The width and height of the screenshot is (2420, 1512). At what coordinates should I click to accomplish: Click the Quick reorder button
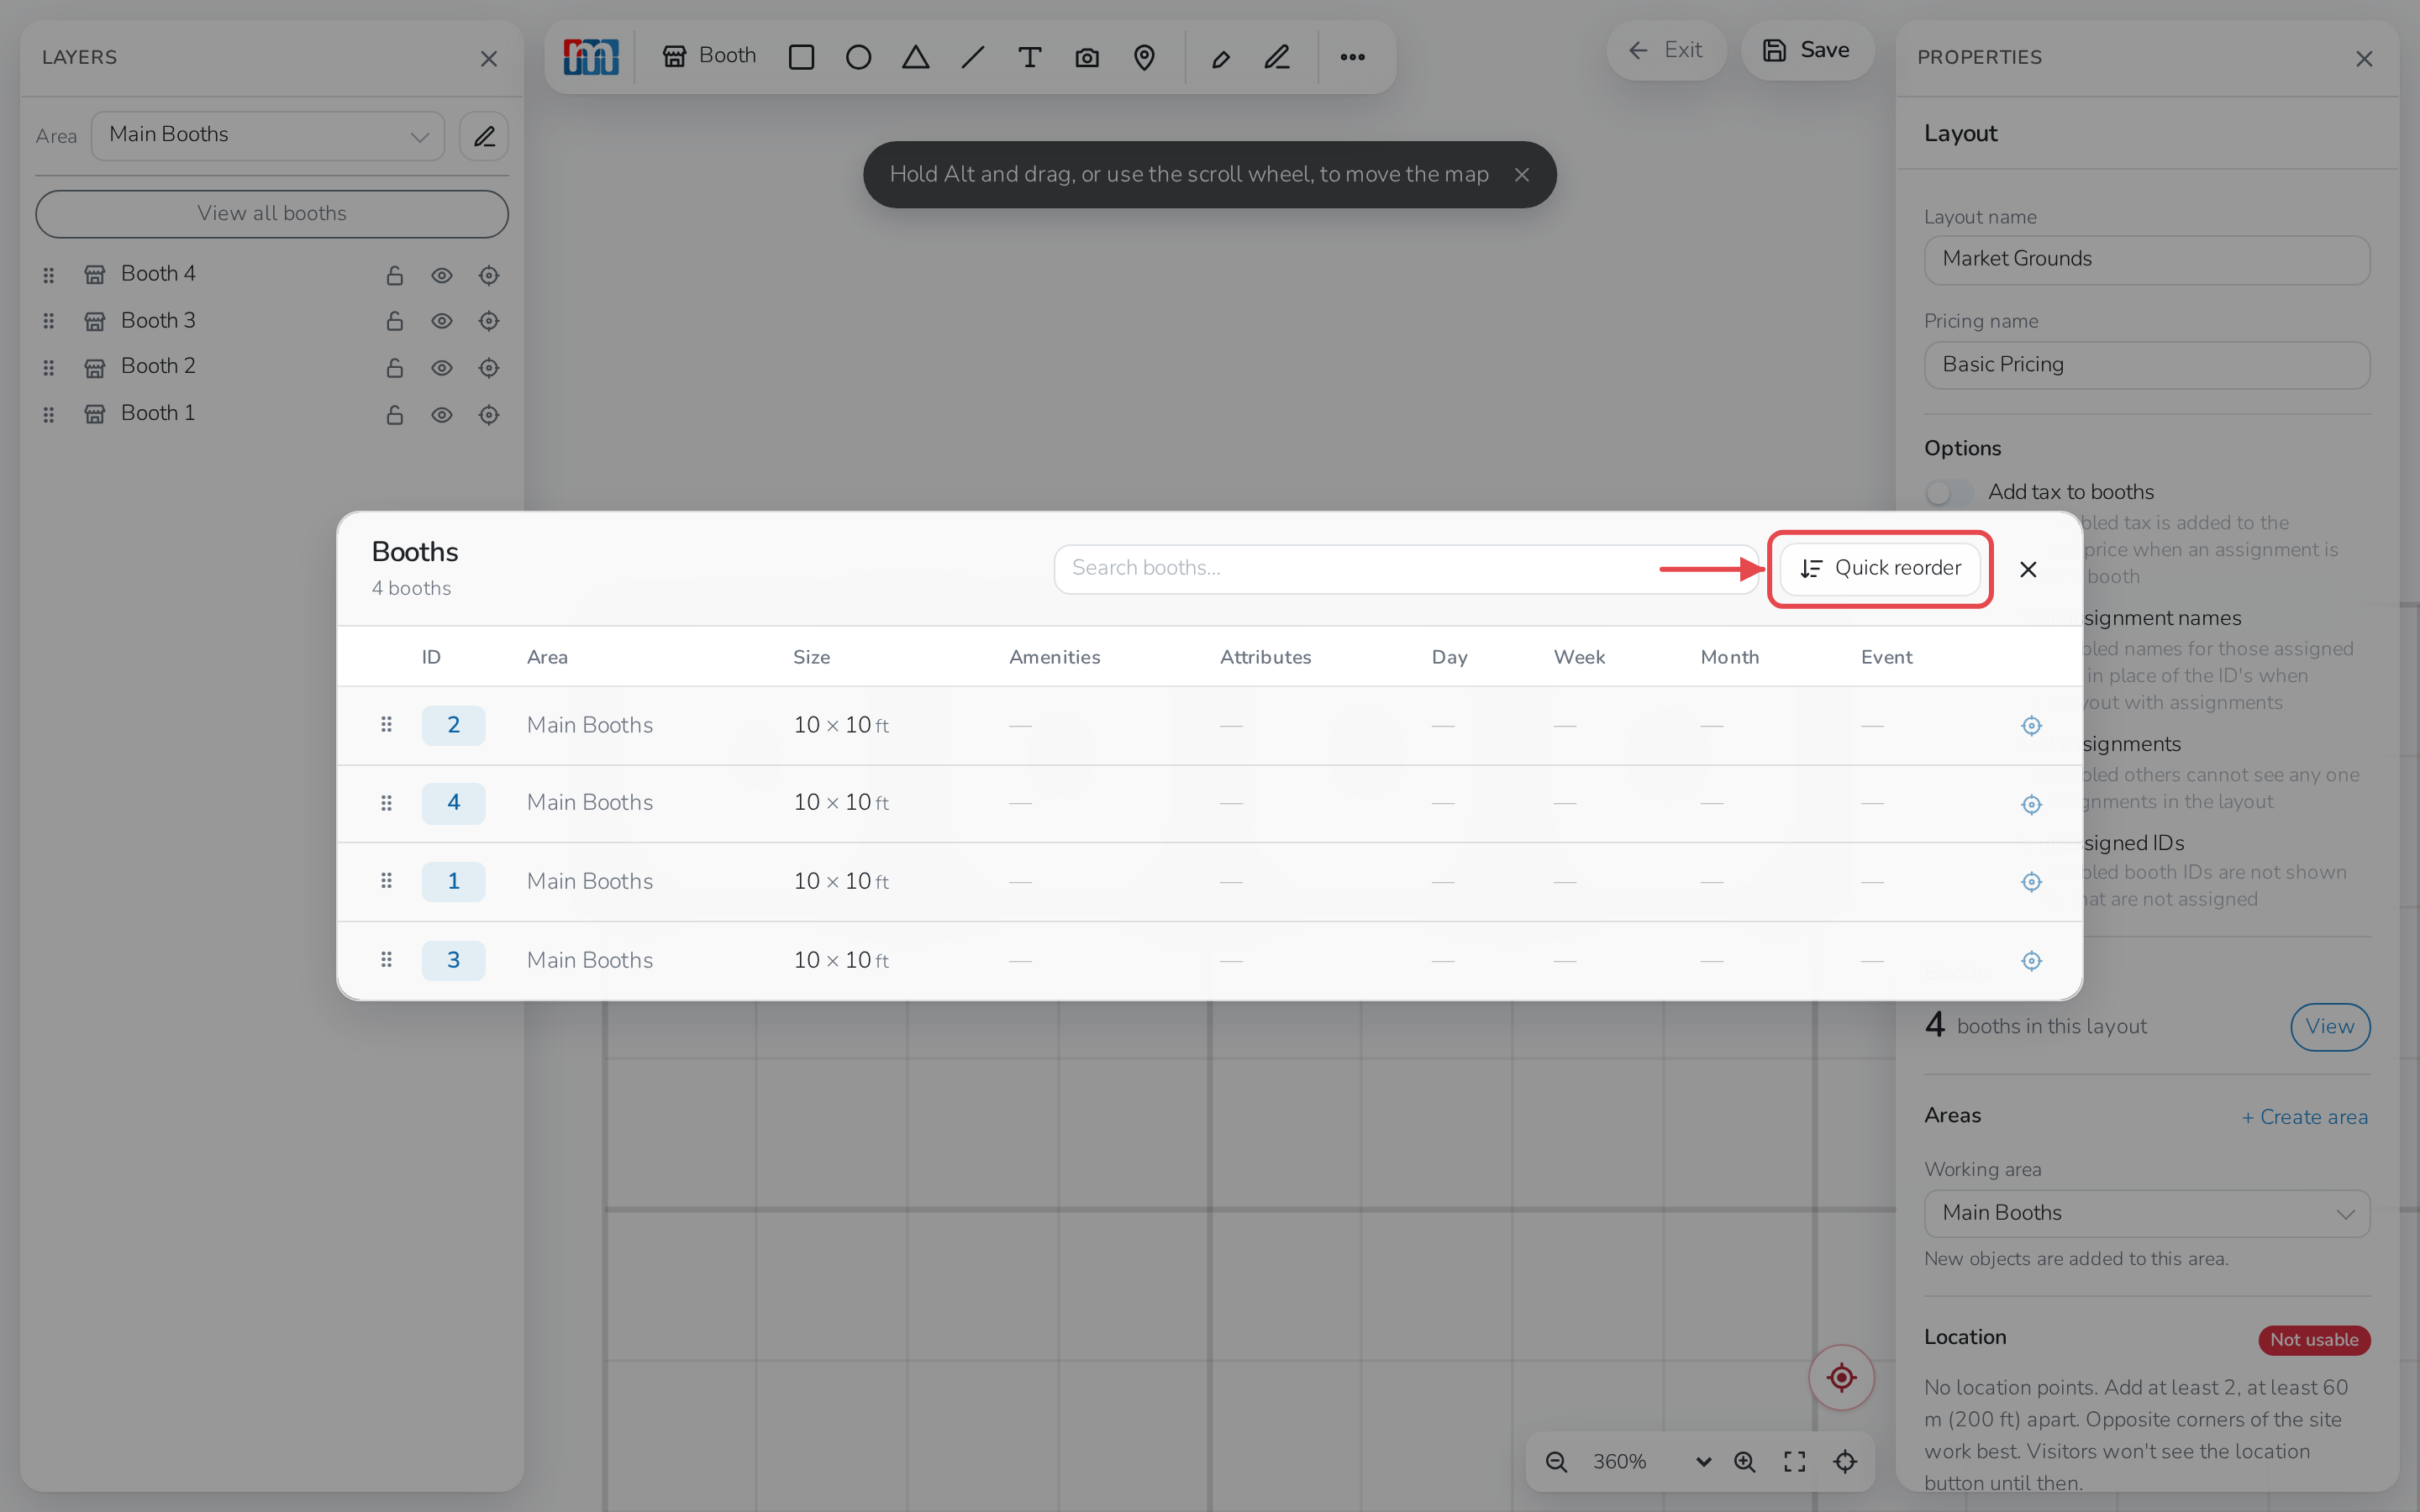(x=1881, y=569)
